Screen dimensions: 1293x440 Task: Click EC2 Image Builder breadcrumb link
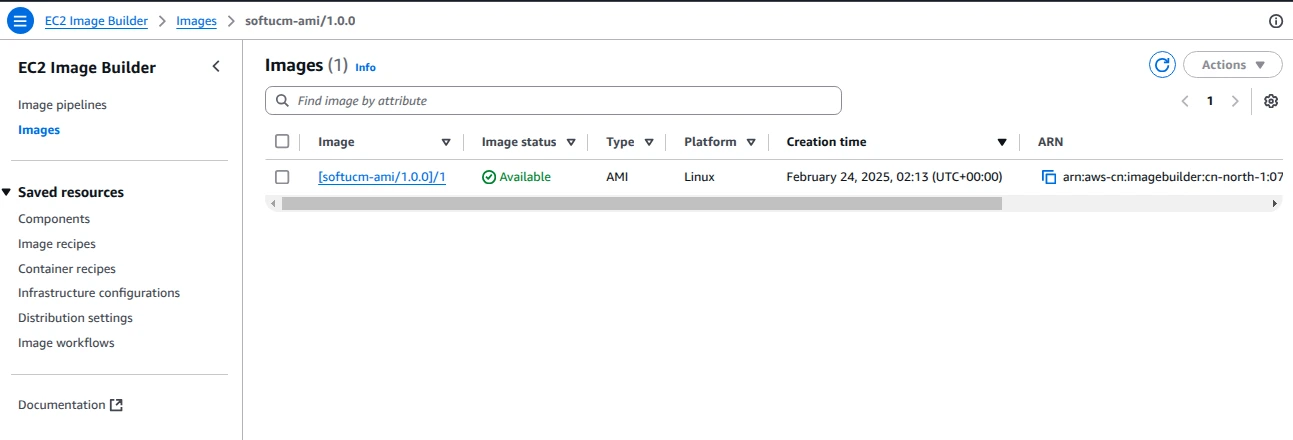pyautogui.click(x=96, y=21)
